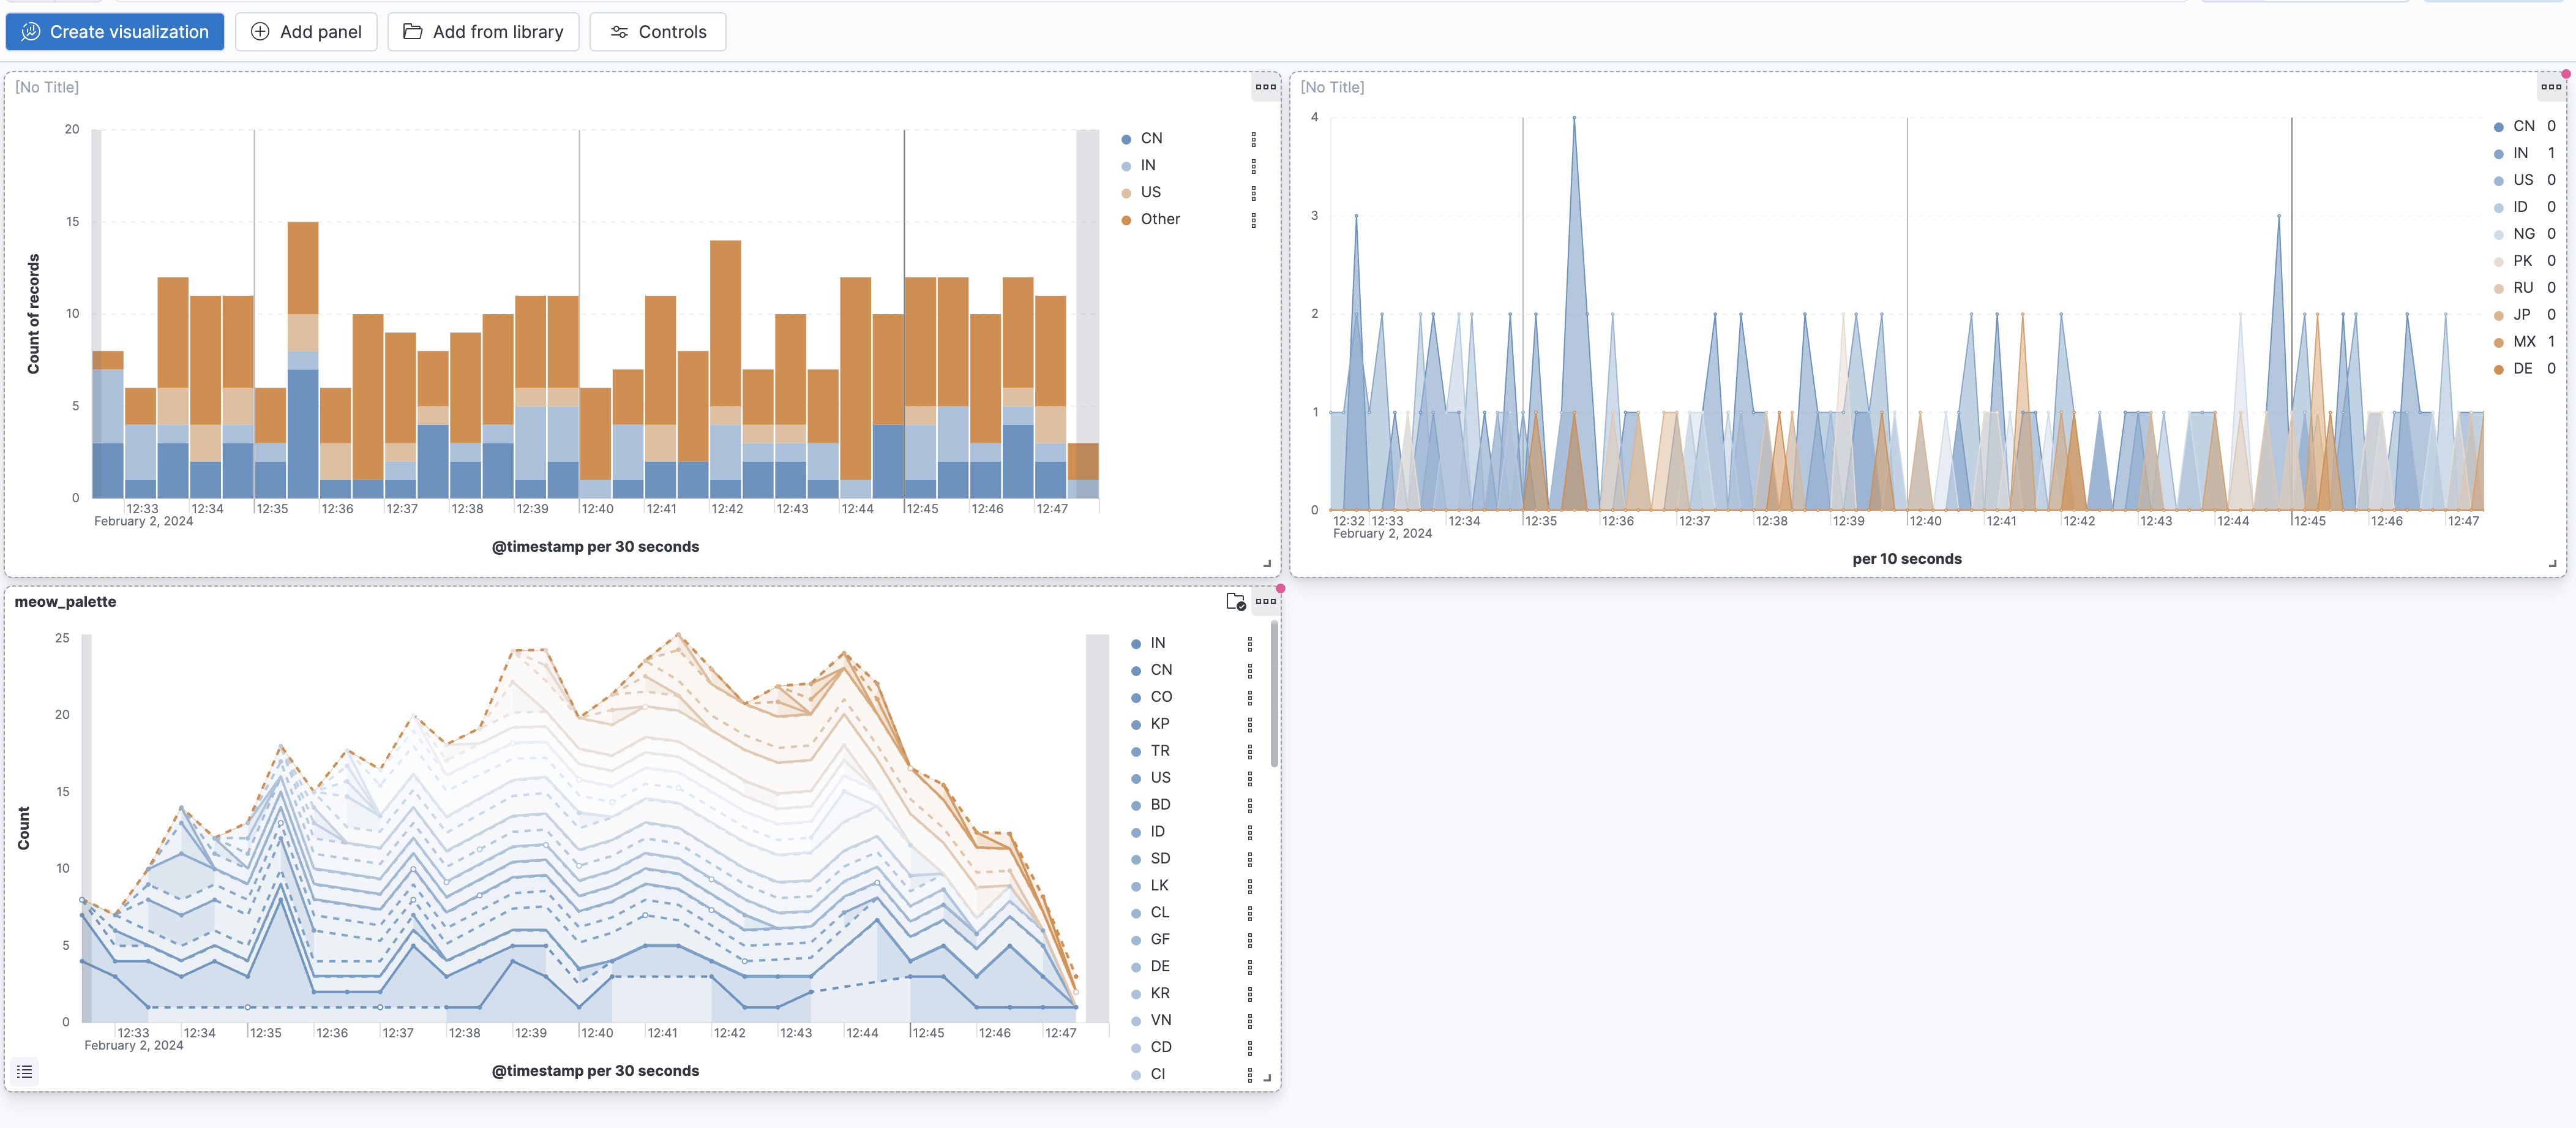Viewport: 2576px width, 1128px height.
Task: Click Other color dot in bar chart legend
Action: [1126, 220]
